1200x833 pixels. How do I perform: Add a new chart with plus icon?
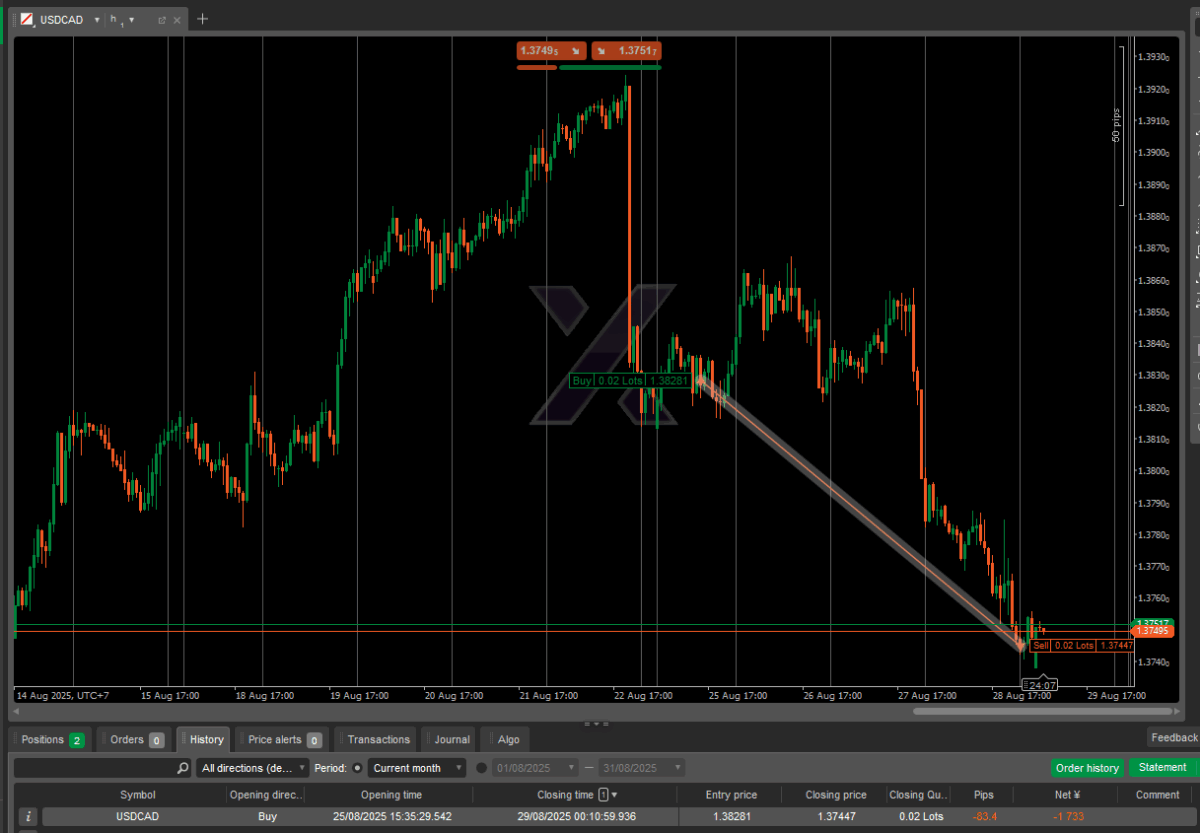tap(202, 19)
